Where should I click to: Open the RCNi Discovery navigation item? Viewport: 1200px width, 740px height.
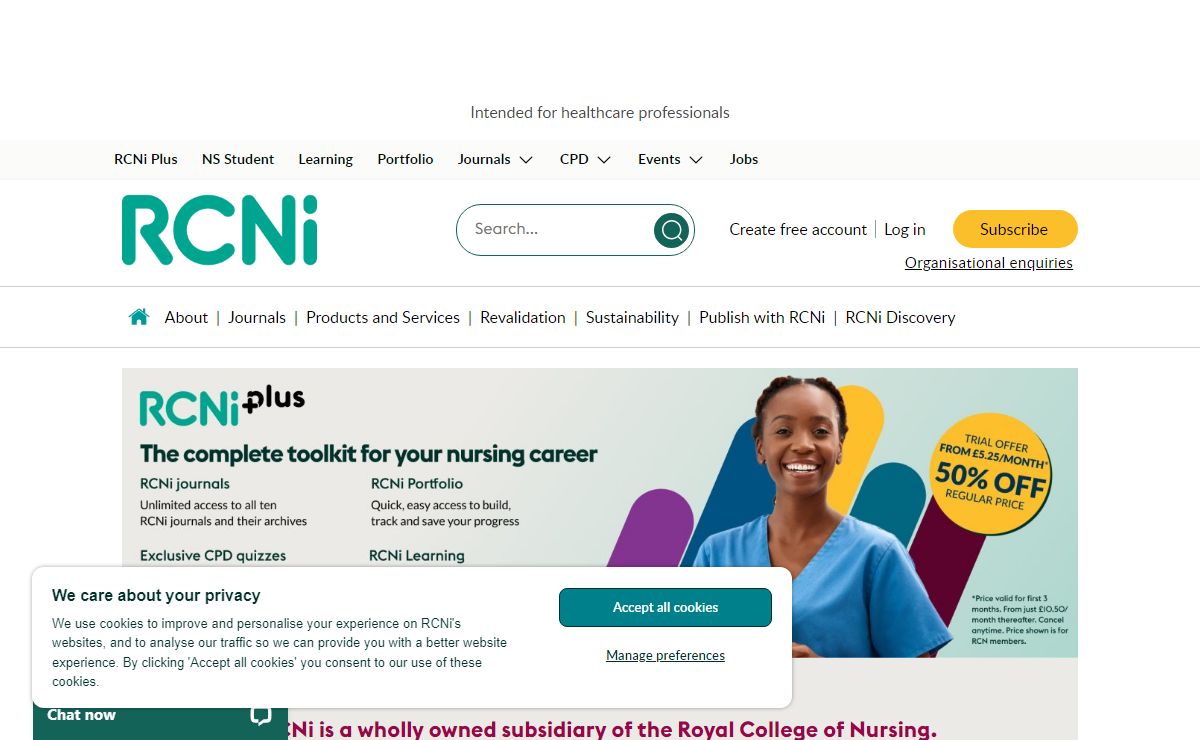[900, 317]
